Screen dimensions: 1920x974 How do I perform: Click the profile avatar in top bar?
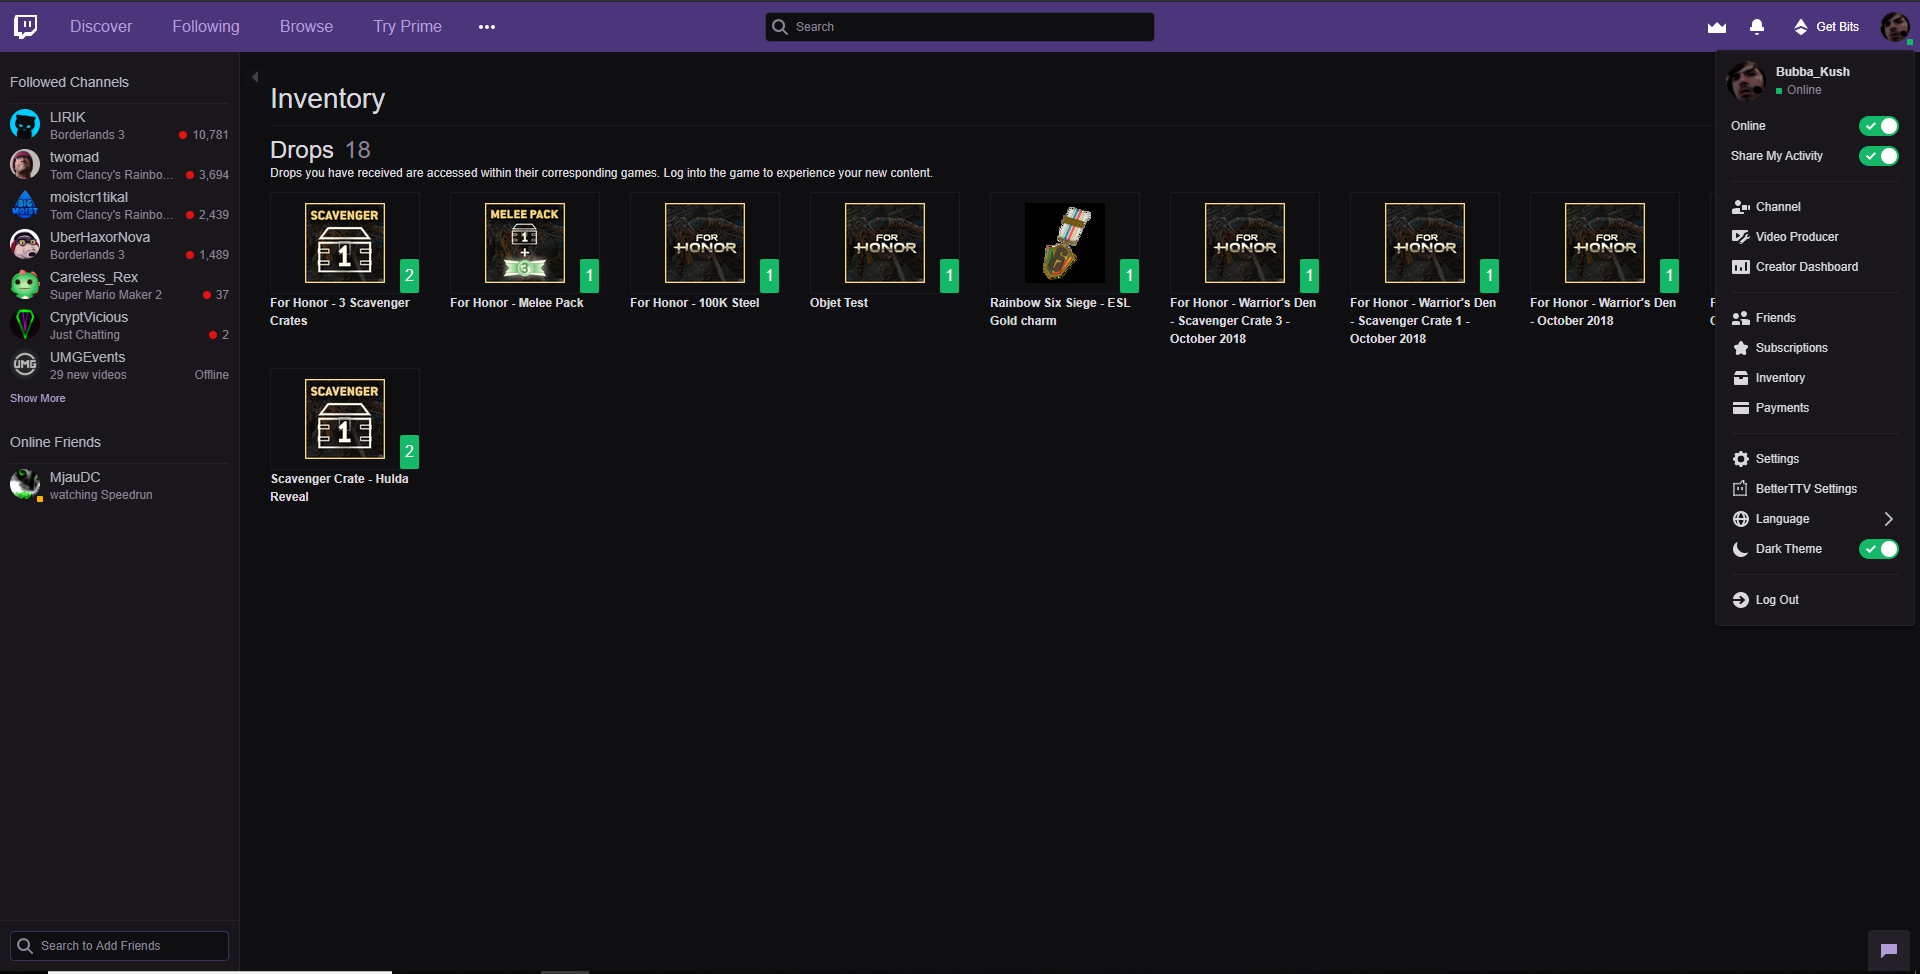click(1895, 27)
